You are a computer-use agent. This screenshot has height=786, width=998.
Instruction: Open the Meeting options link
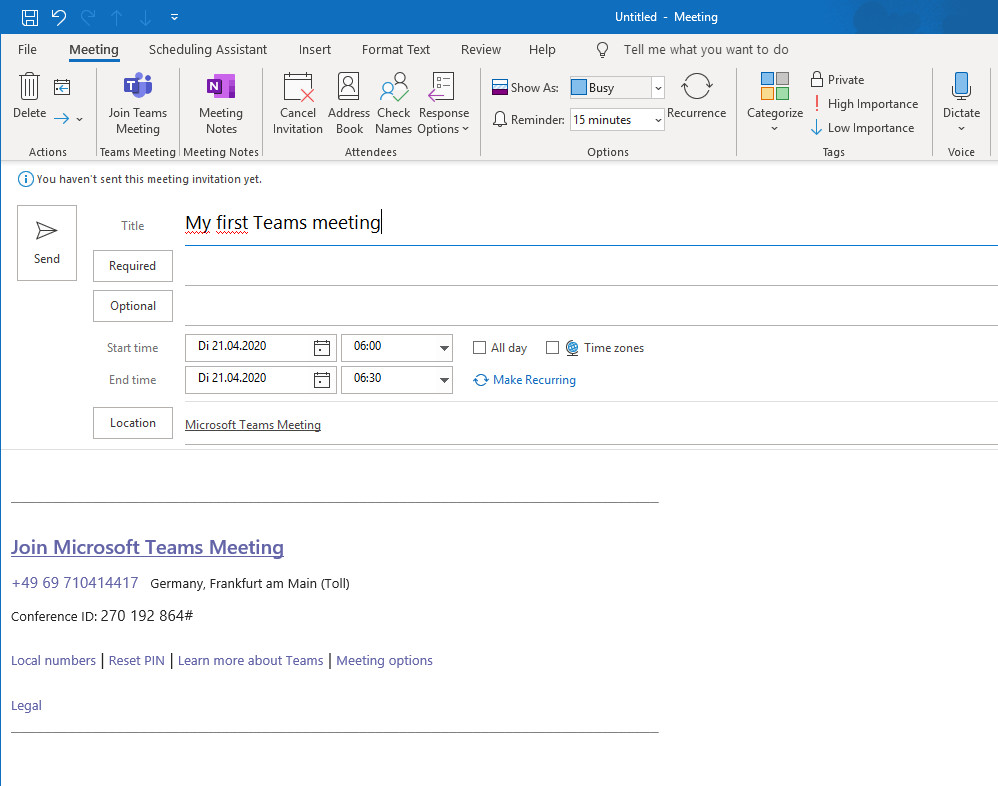(384, 661)
